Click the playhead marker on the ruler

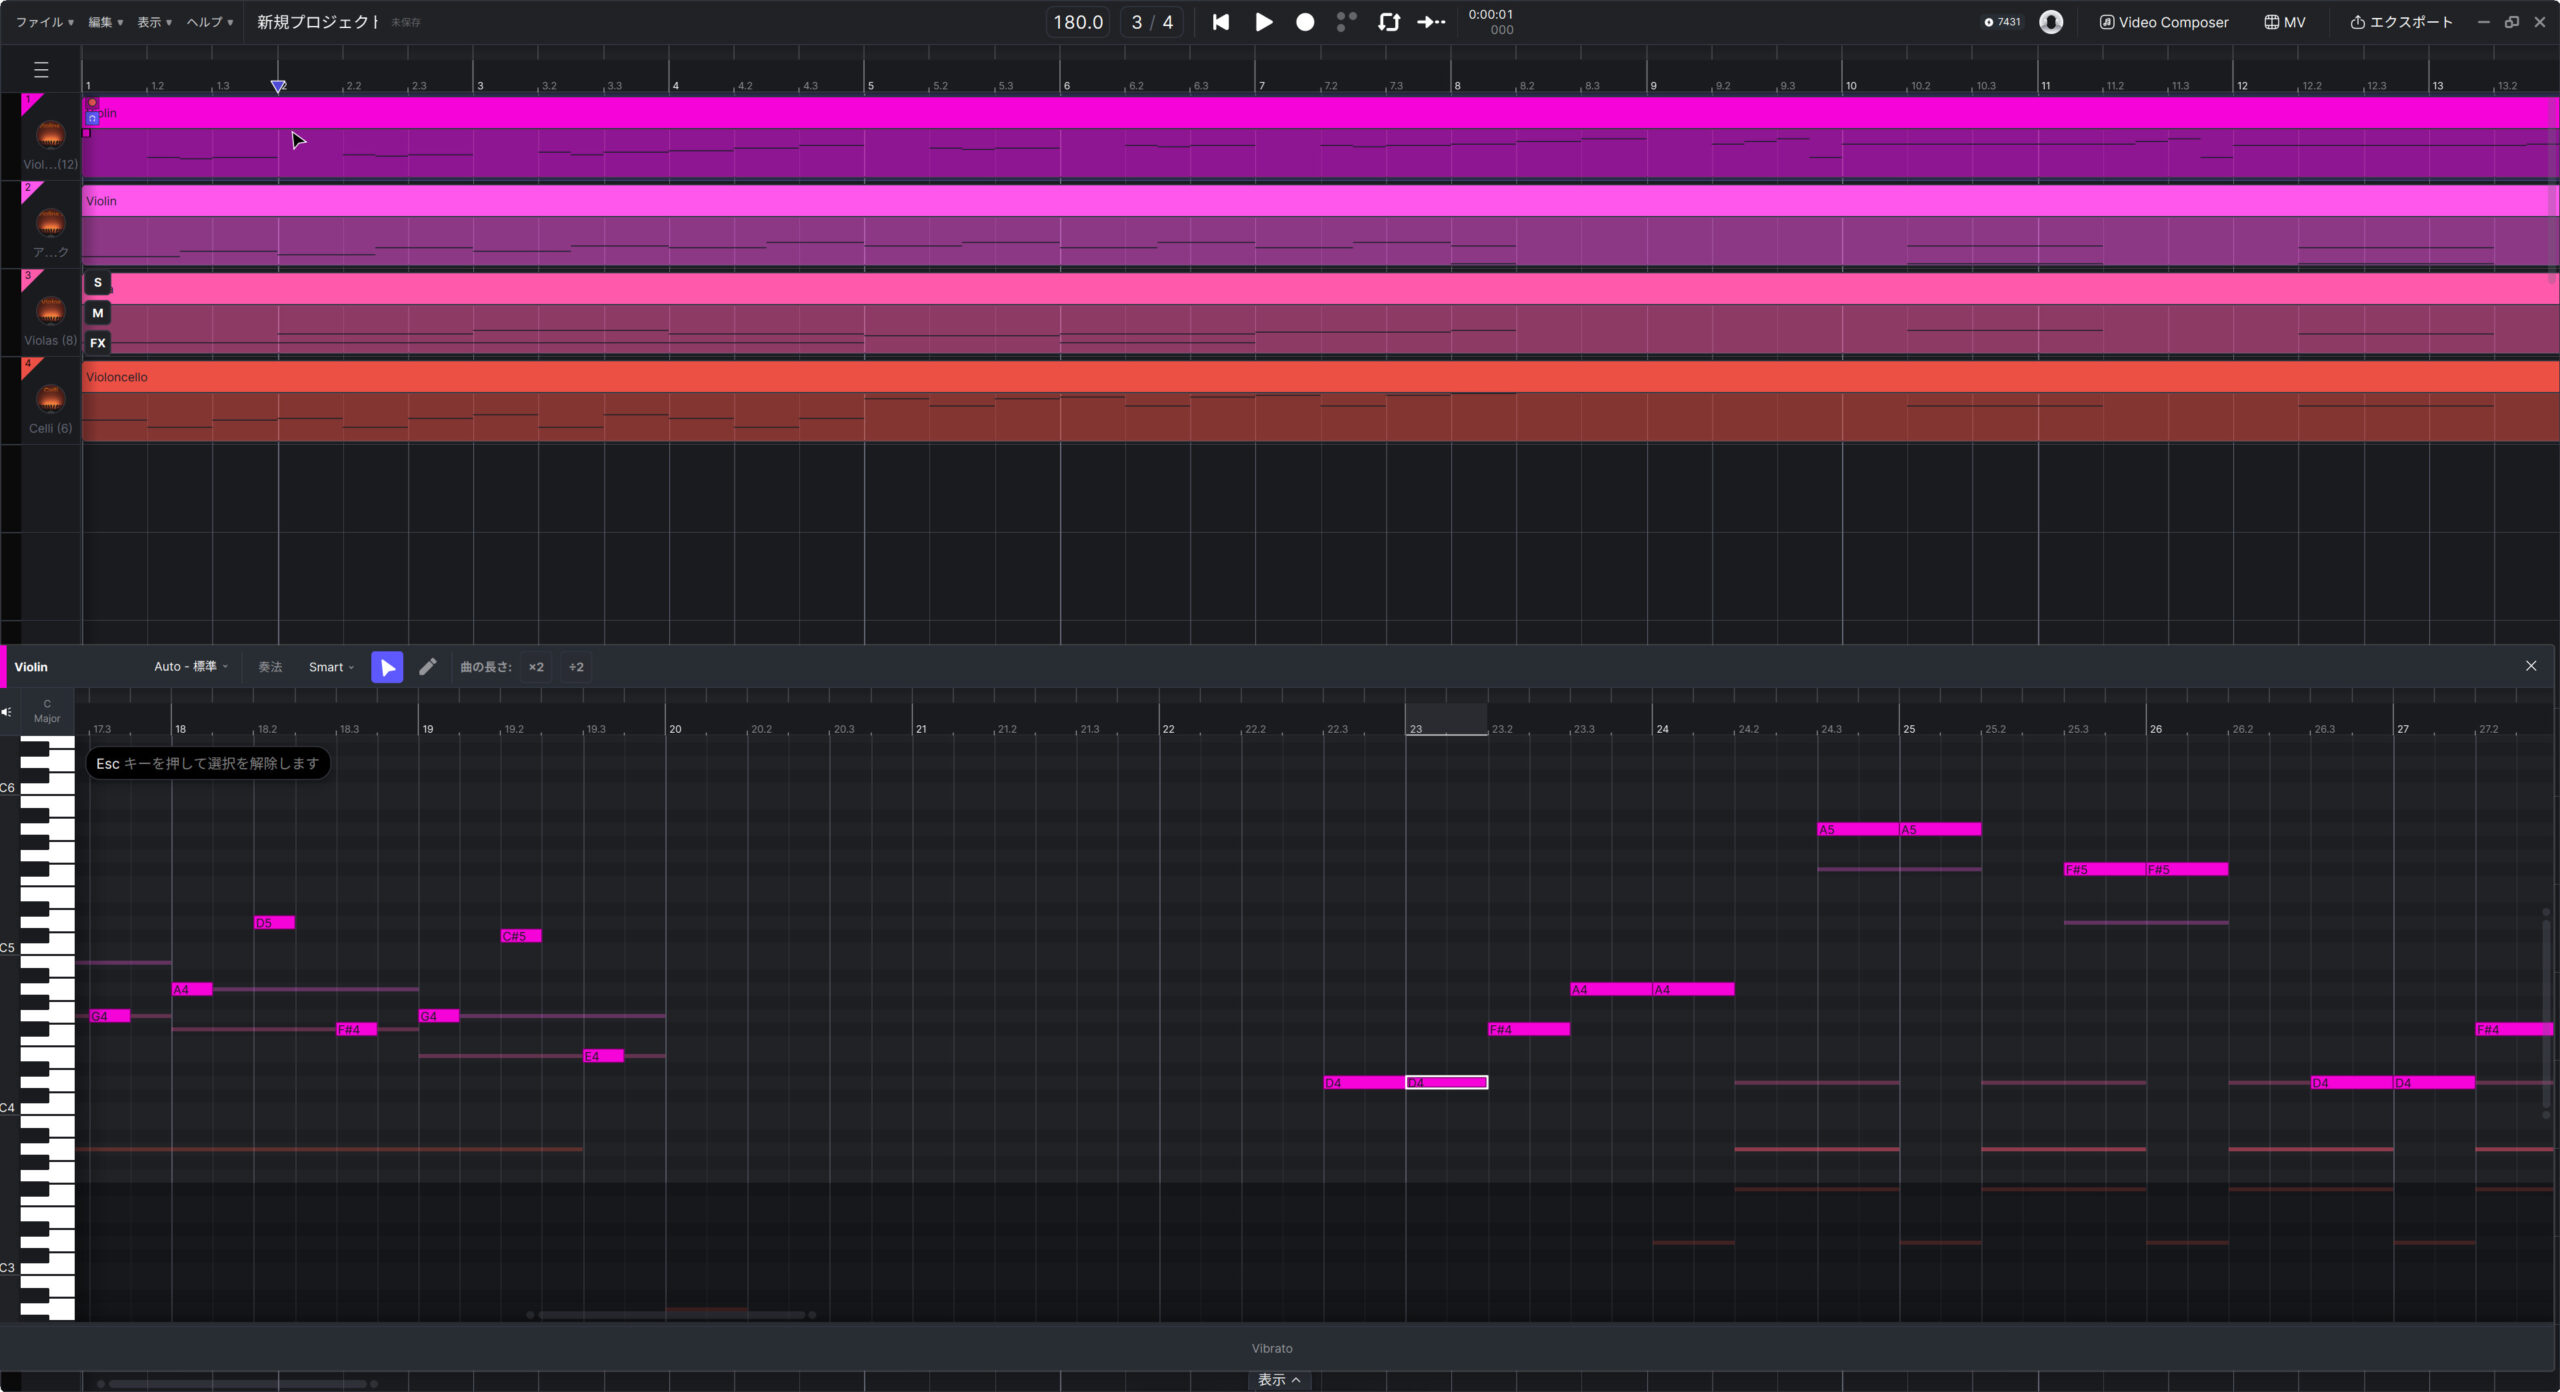[x=279, y=87]
